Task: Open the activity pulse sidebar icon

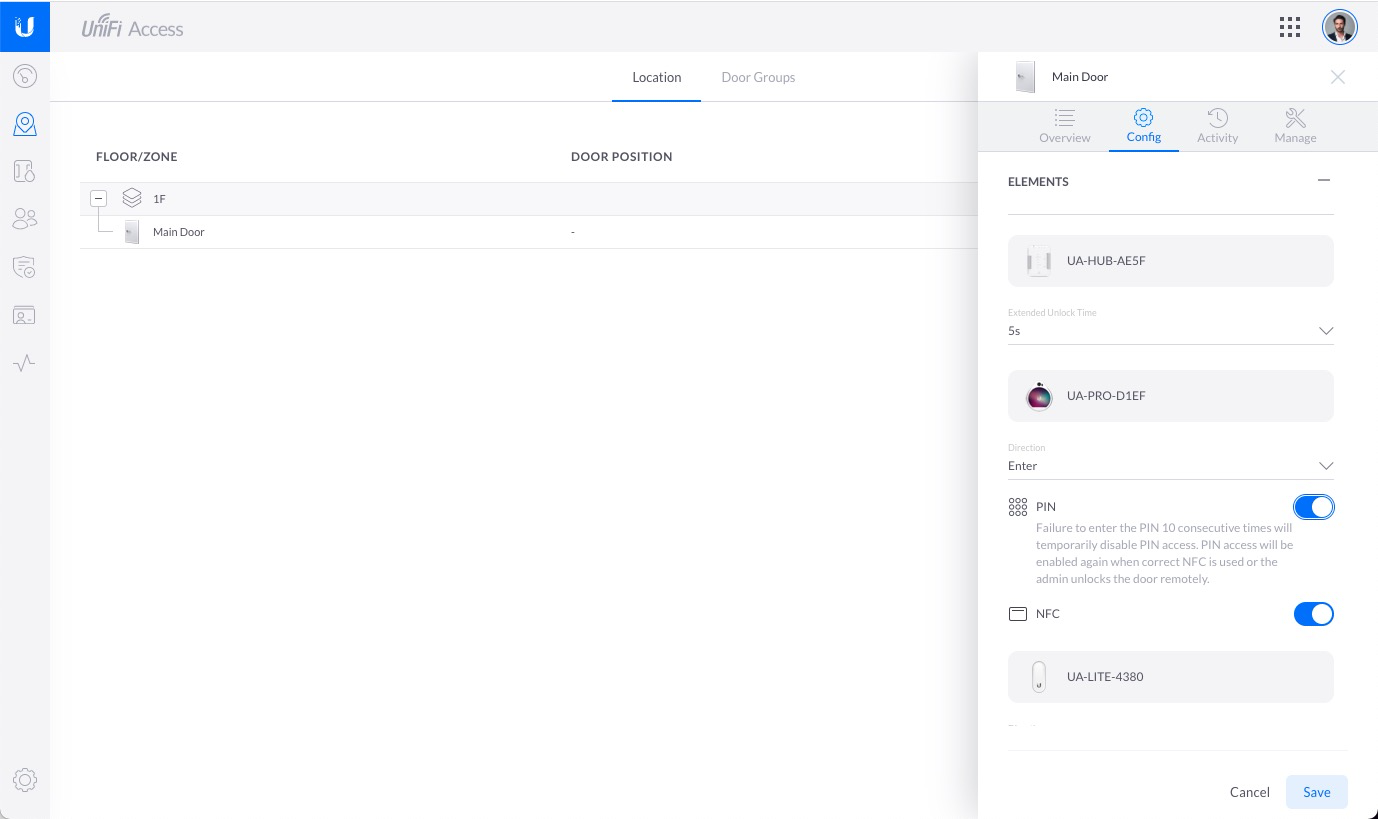Action: [x=25, y=362]
